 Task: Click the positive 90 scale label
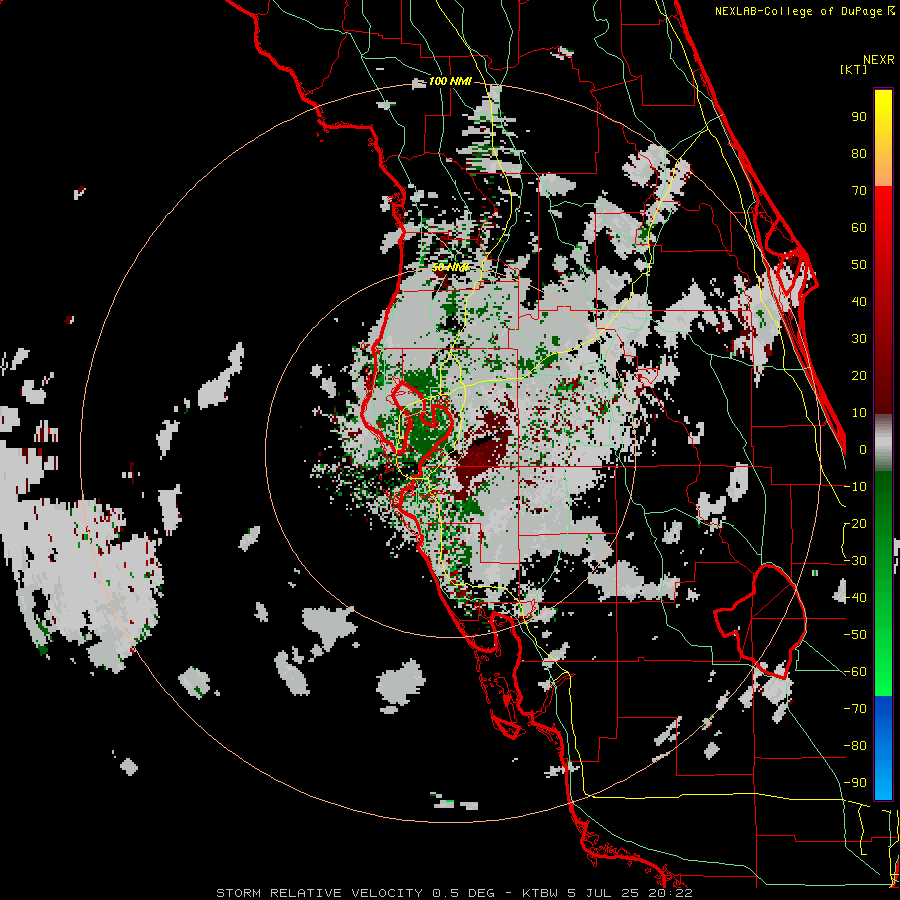[x=859, y=117]
